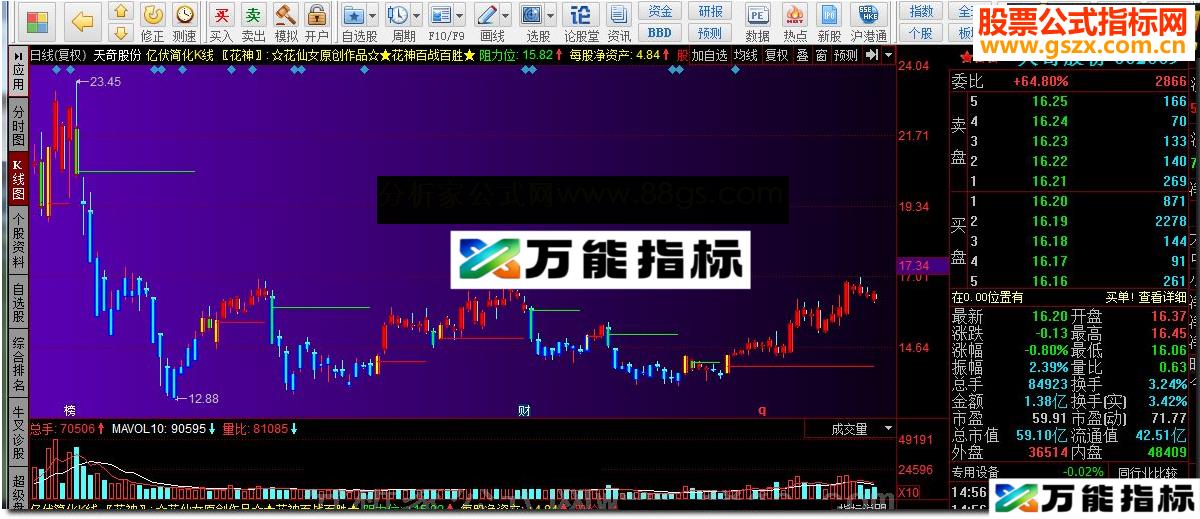Go back with the yellow left arrow
This screenshot has width=1200, height=519.
pos(83,22)
